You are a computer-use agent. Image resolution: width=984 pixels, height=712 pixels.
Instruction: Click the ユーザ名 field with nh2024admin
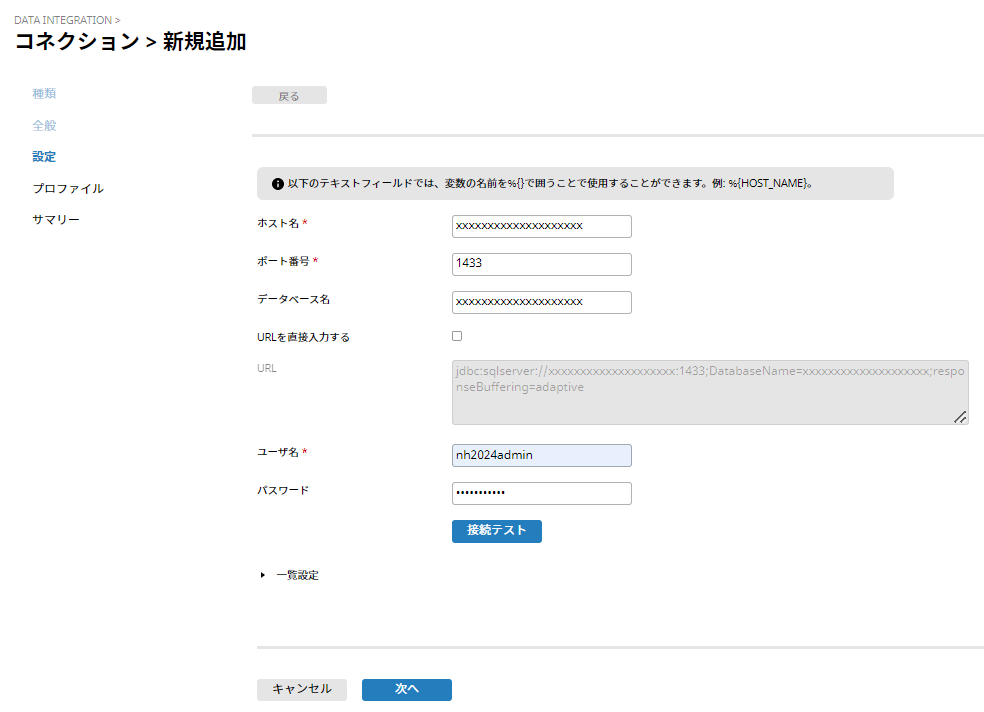[541, 455]
